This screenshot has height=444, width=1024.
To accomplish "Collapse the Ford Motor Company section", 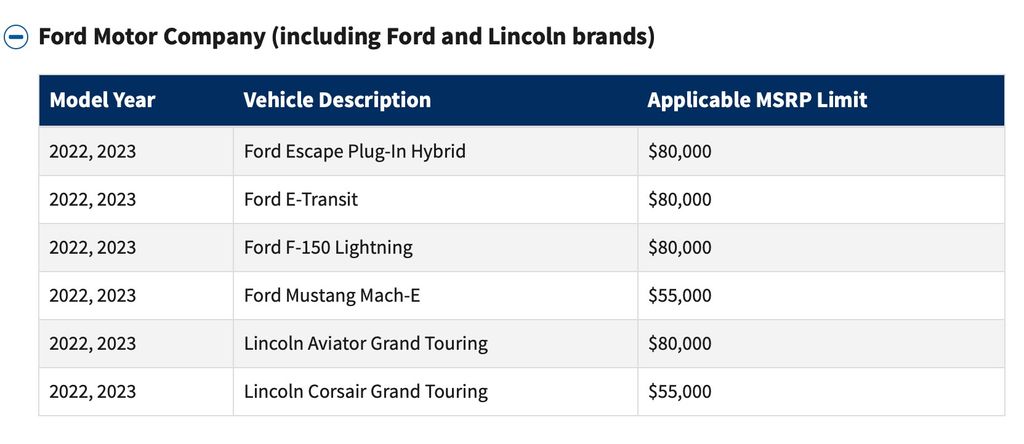I will coord(16,38).
